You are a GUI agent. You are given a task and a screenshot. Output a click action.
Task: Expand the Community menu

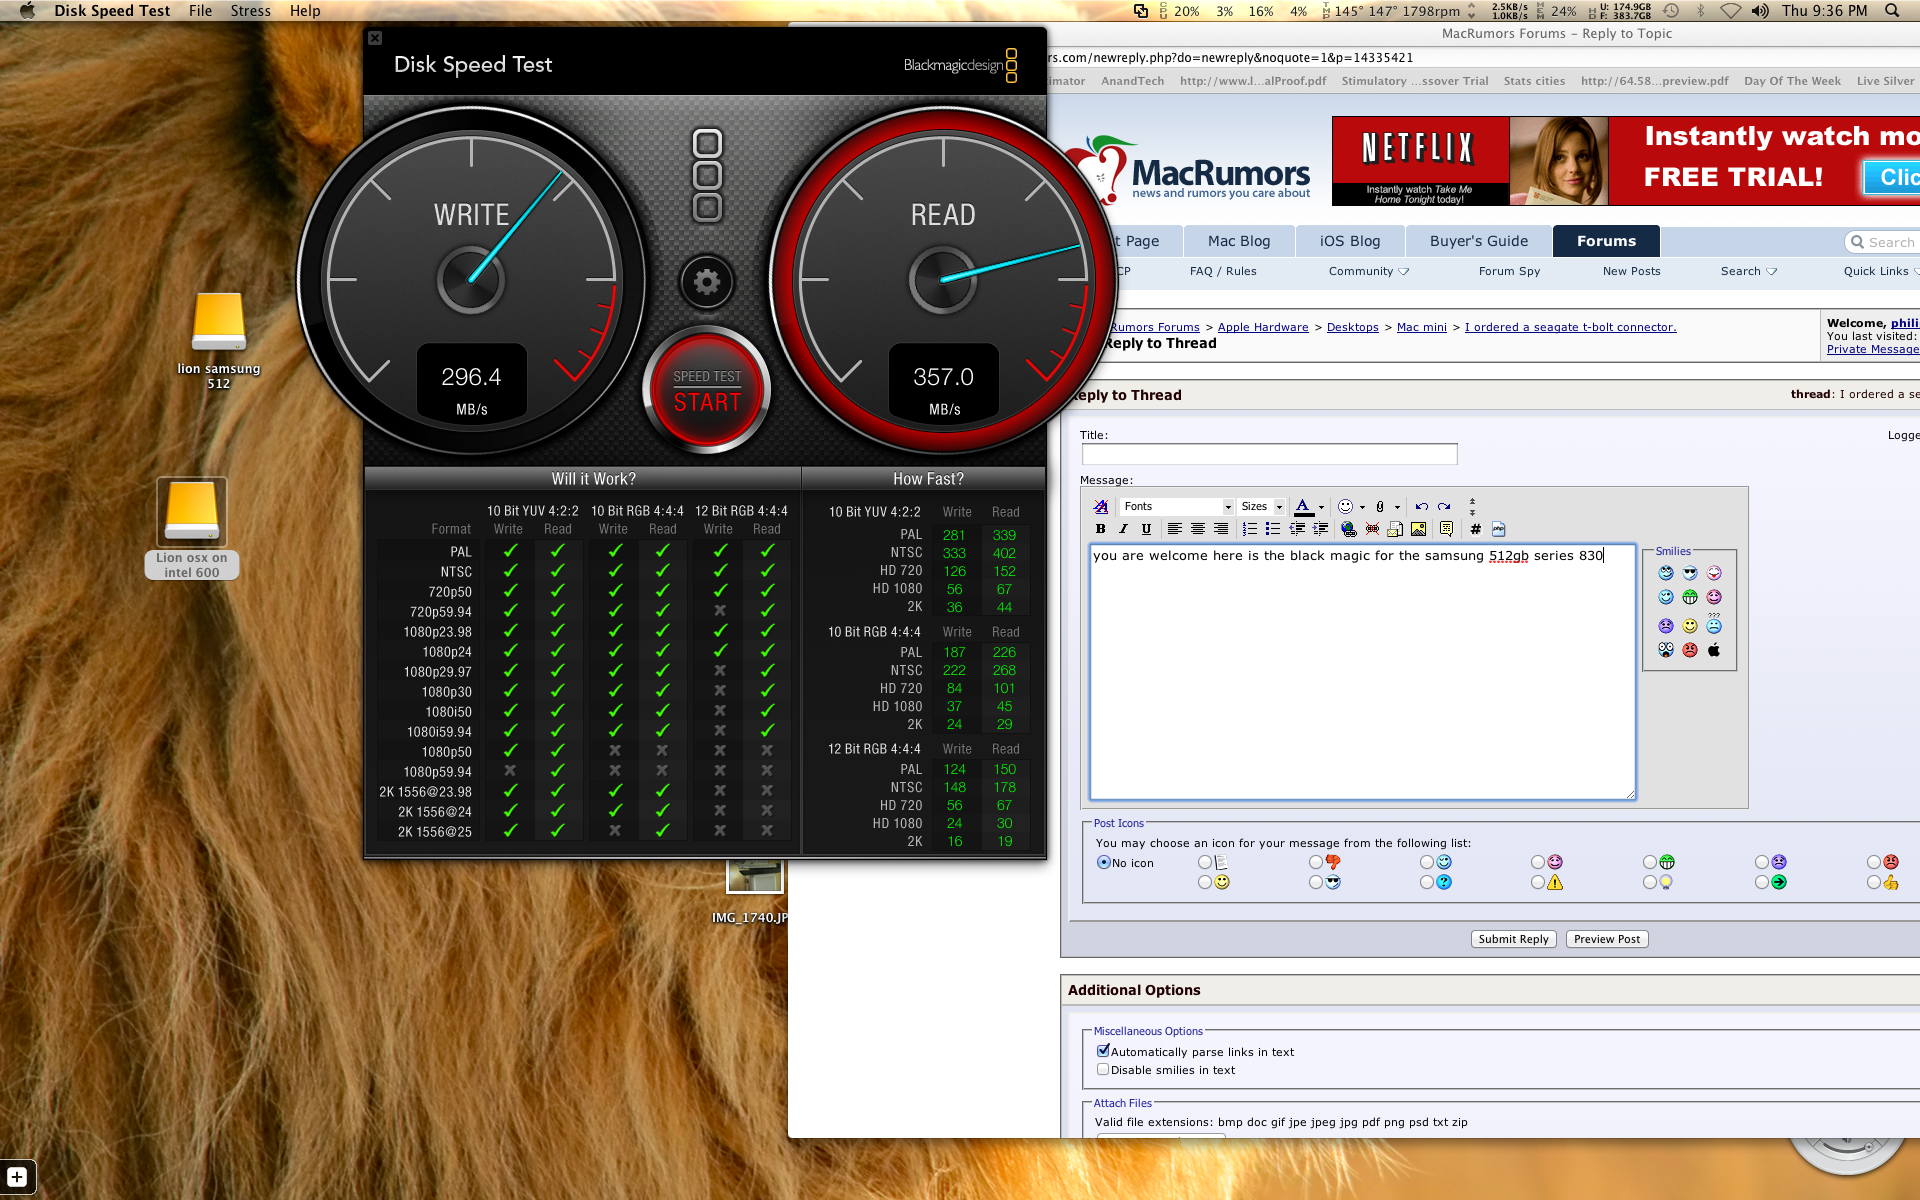(1368, 271)
